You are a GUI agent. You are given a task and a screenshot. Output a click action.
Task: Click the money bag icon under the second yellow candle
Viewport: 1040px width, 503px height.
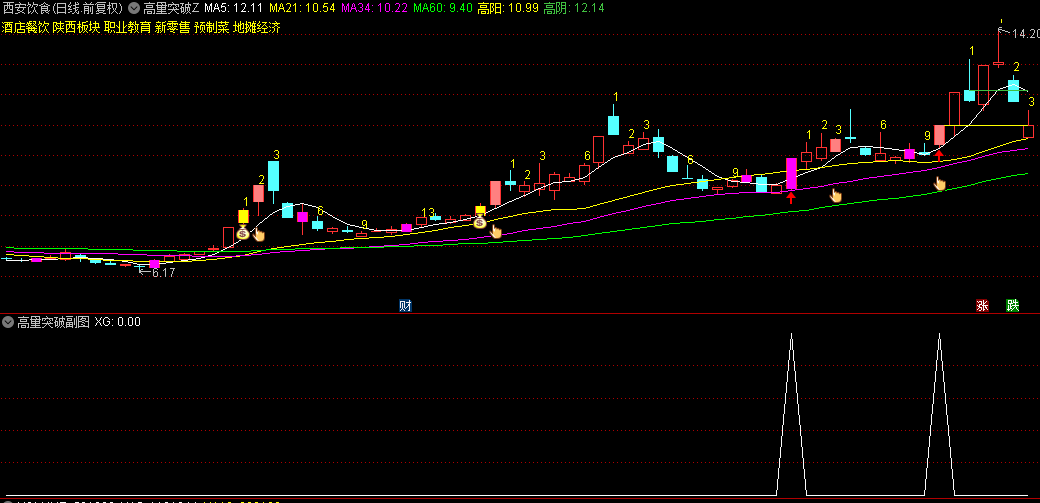pos(480,221)
